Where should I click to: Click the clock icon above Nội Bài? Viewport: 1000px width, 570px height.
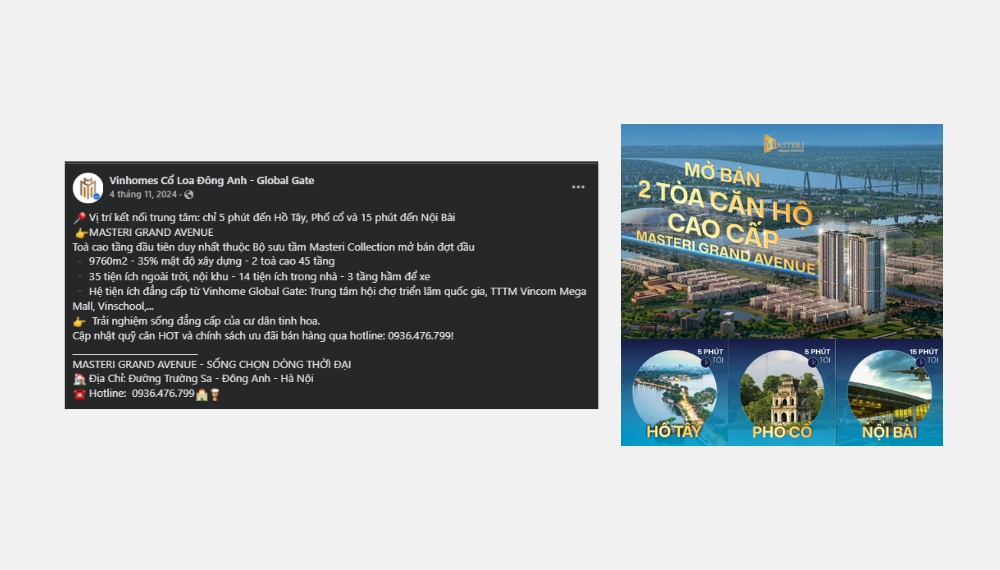tap(920, 362)
